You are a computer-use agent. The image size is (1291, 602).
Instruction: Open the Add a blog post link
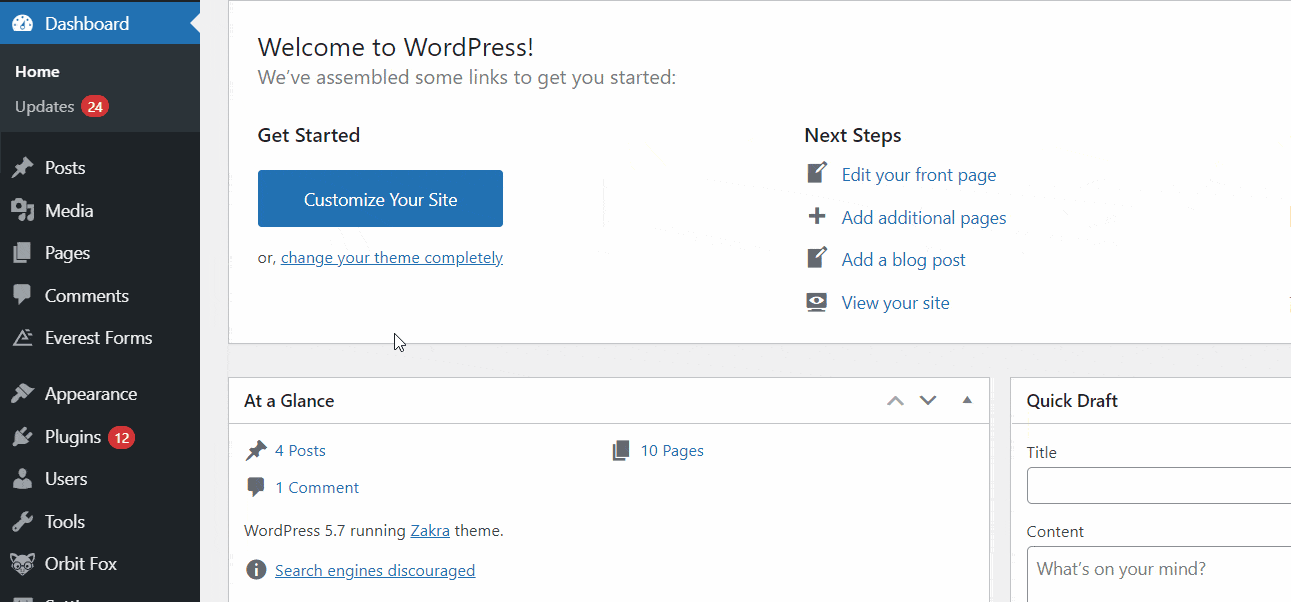point(904,260)
